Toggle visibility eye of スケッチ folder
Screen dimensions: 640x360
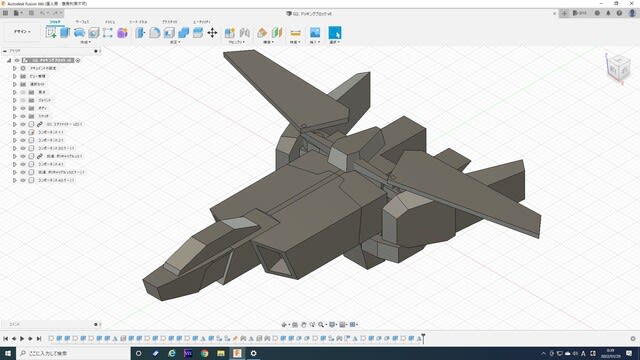tap(23, 116)
